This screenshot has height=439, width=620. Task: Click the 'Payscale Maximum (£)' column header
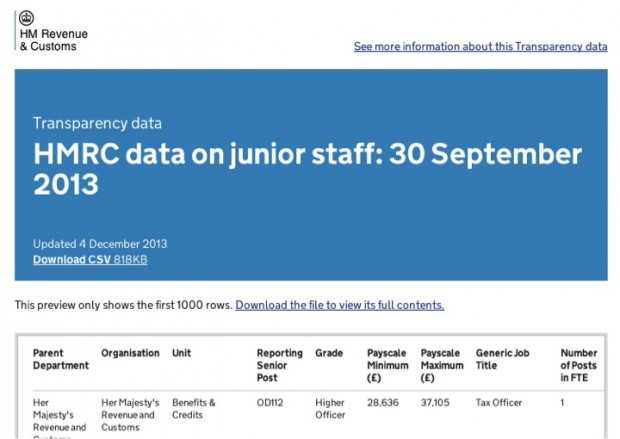click(x=442, y=365)
